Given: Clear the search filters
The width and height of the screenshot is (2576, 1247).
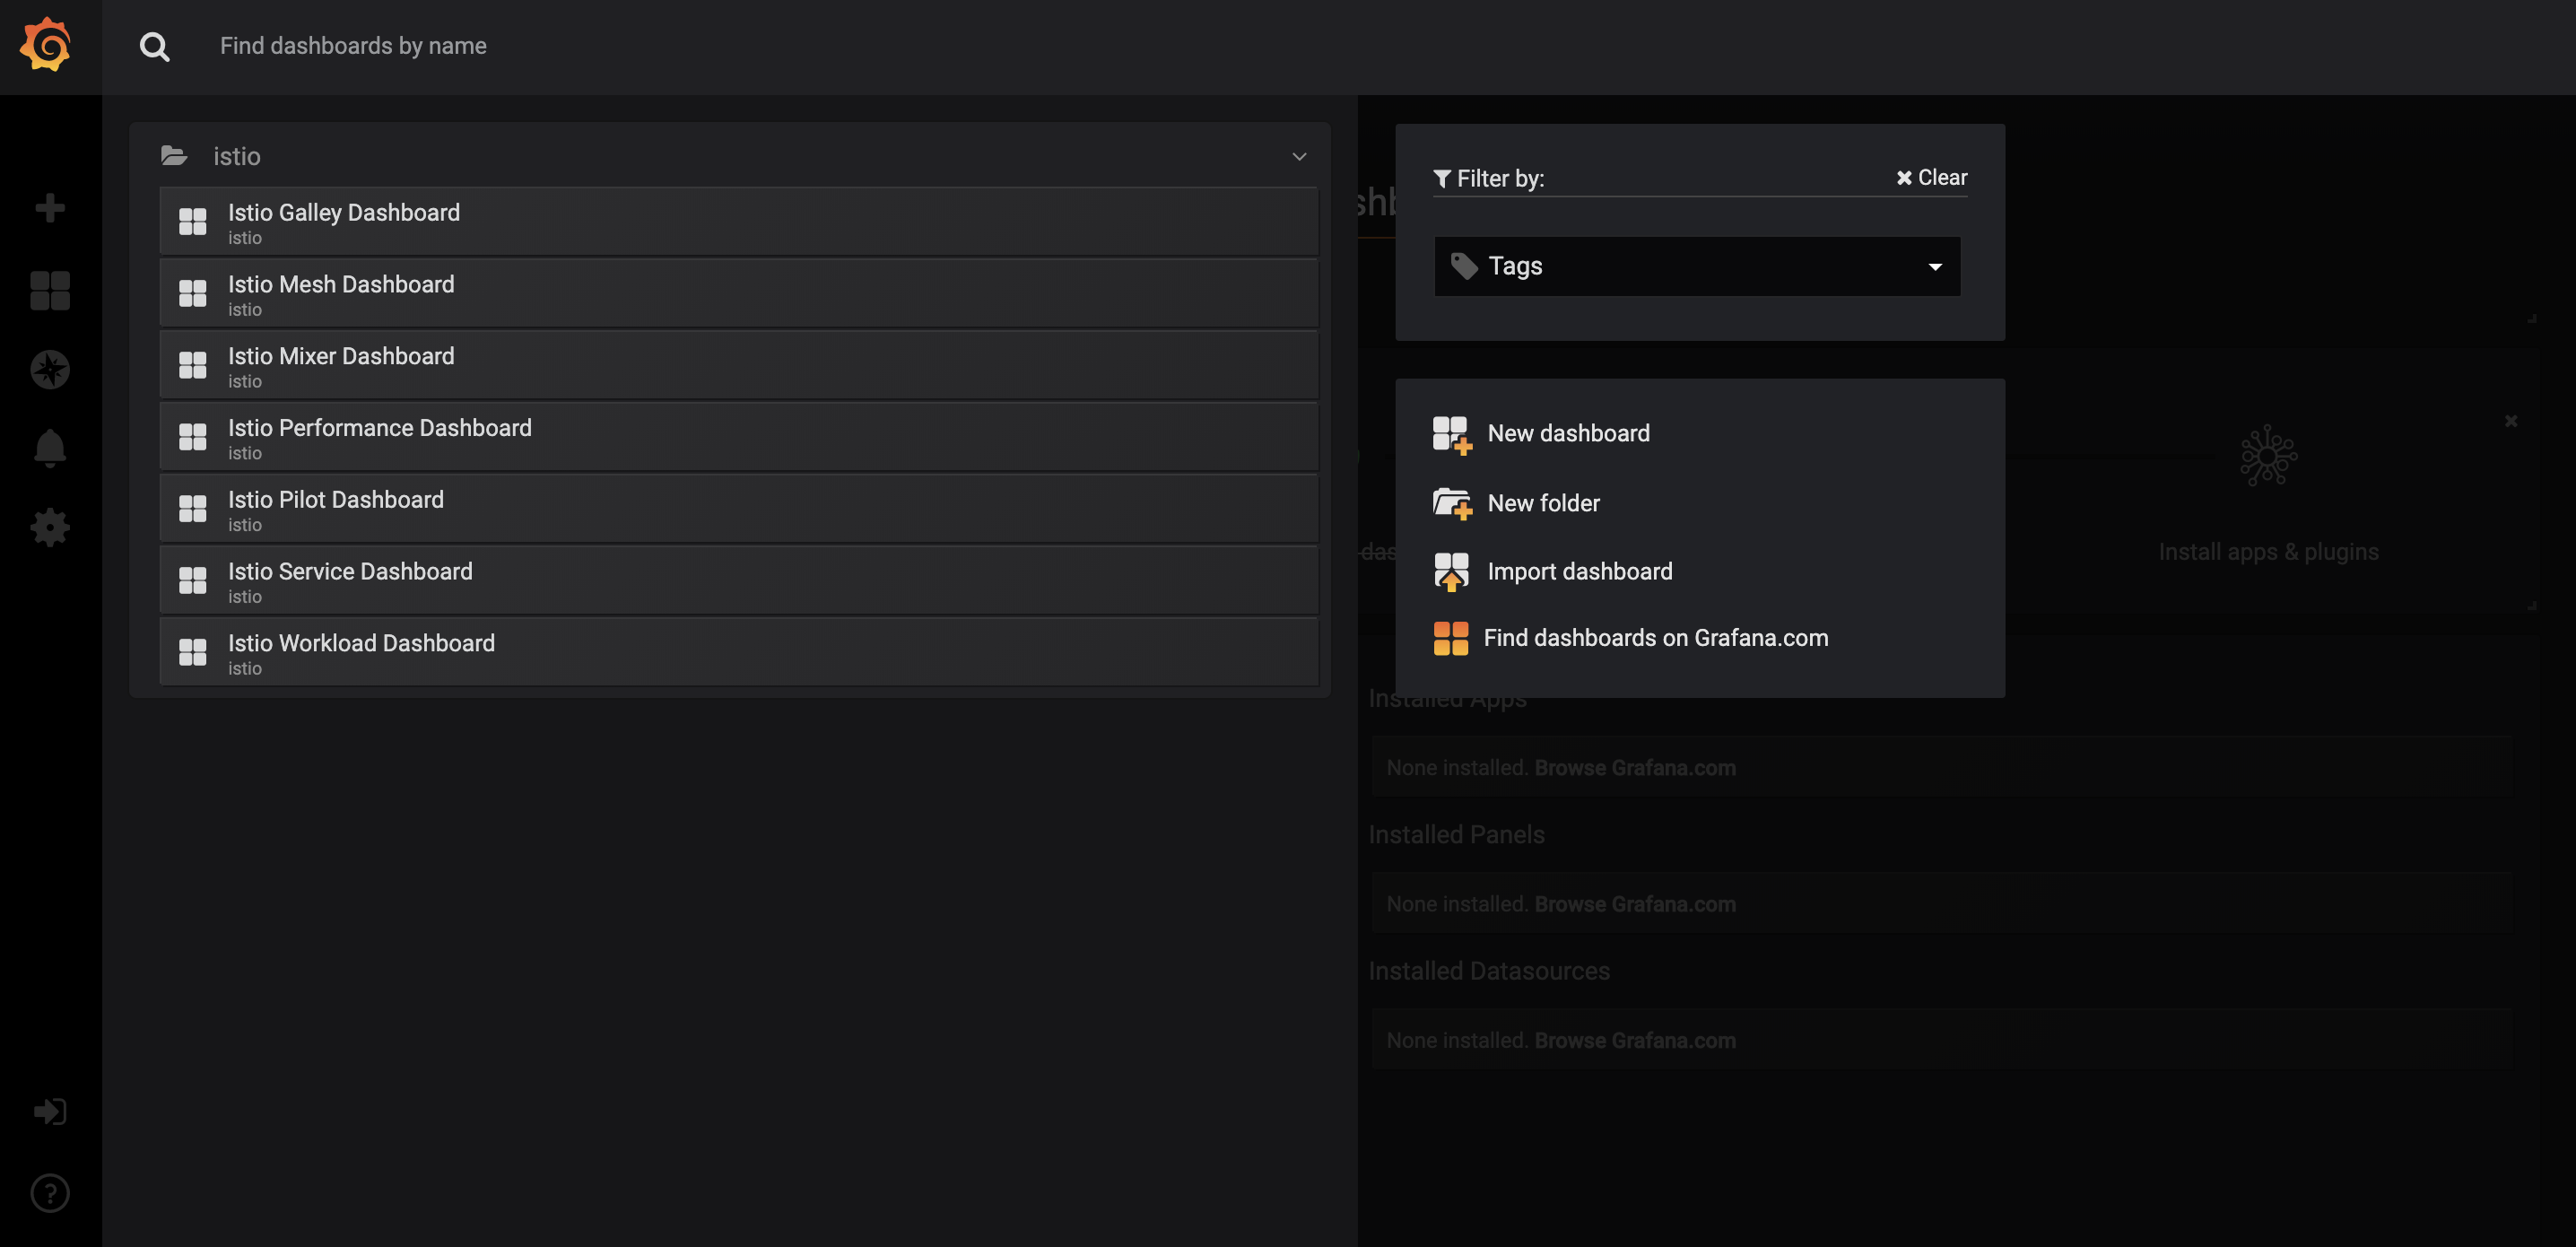Looking at the screenshot, I should point(1932,177).
